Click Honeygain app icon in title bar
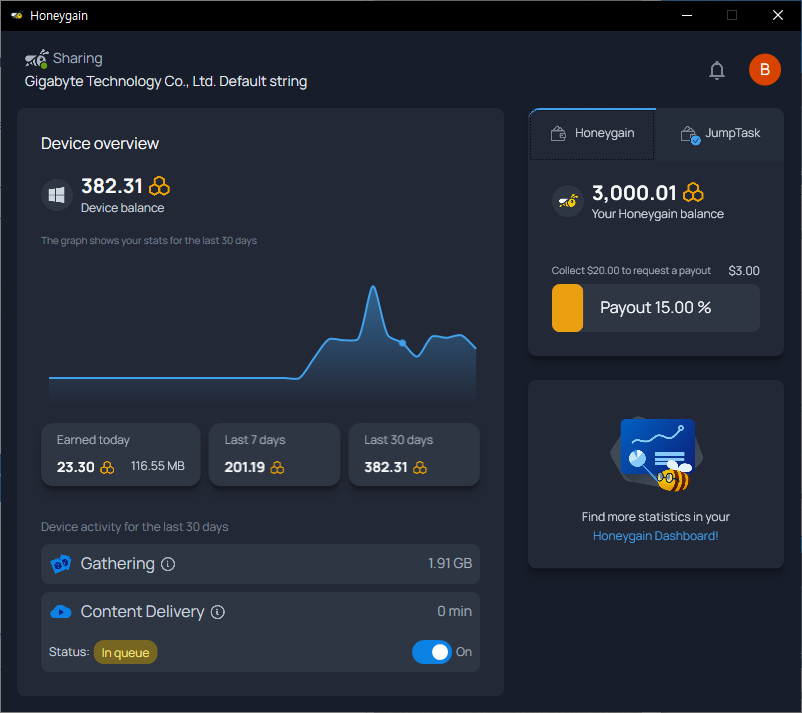The height and width of the screenshot is (713, 802). click(17, 15)
